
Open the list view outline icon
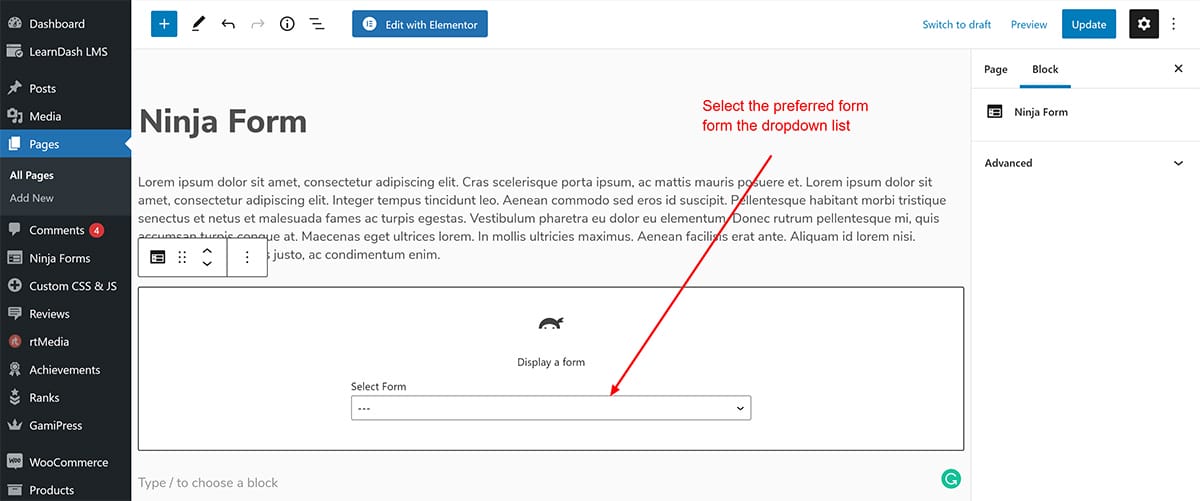(317, 24)
